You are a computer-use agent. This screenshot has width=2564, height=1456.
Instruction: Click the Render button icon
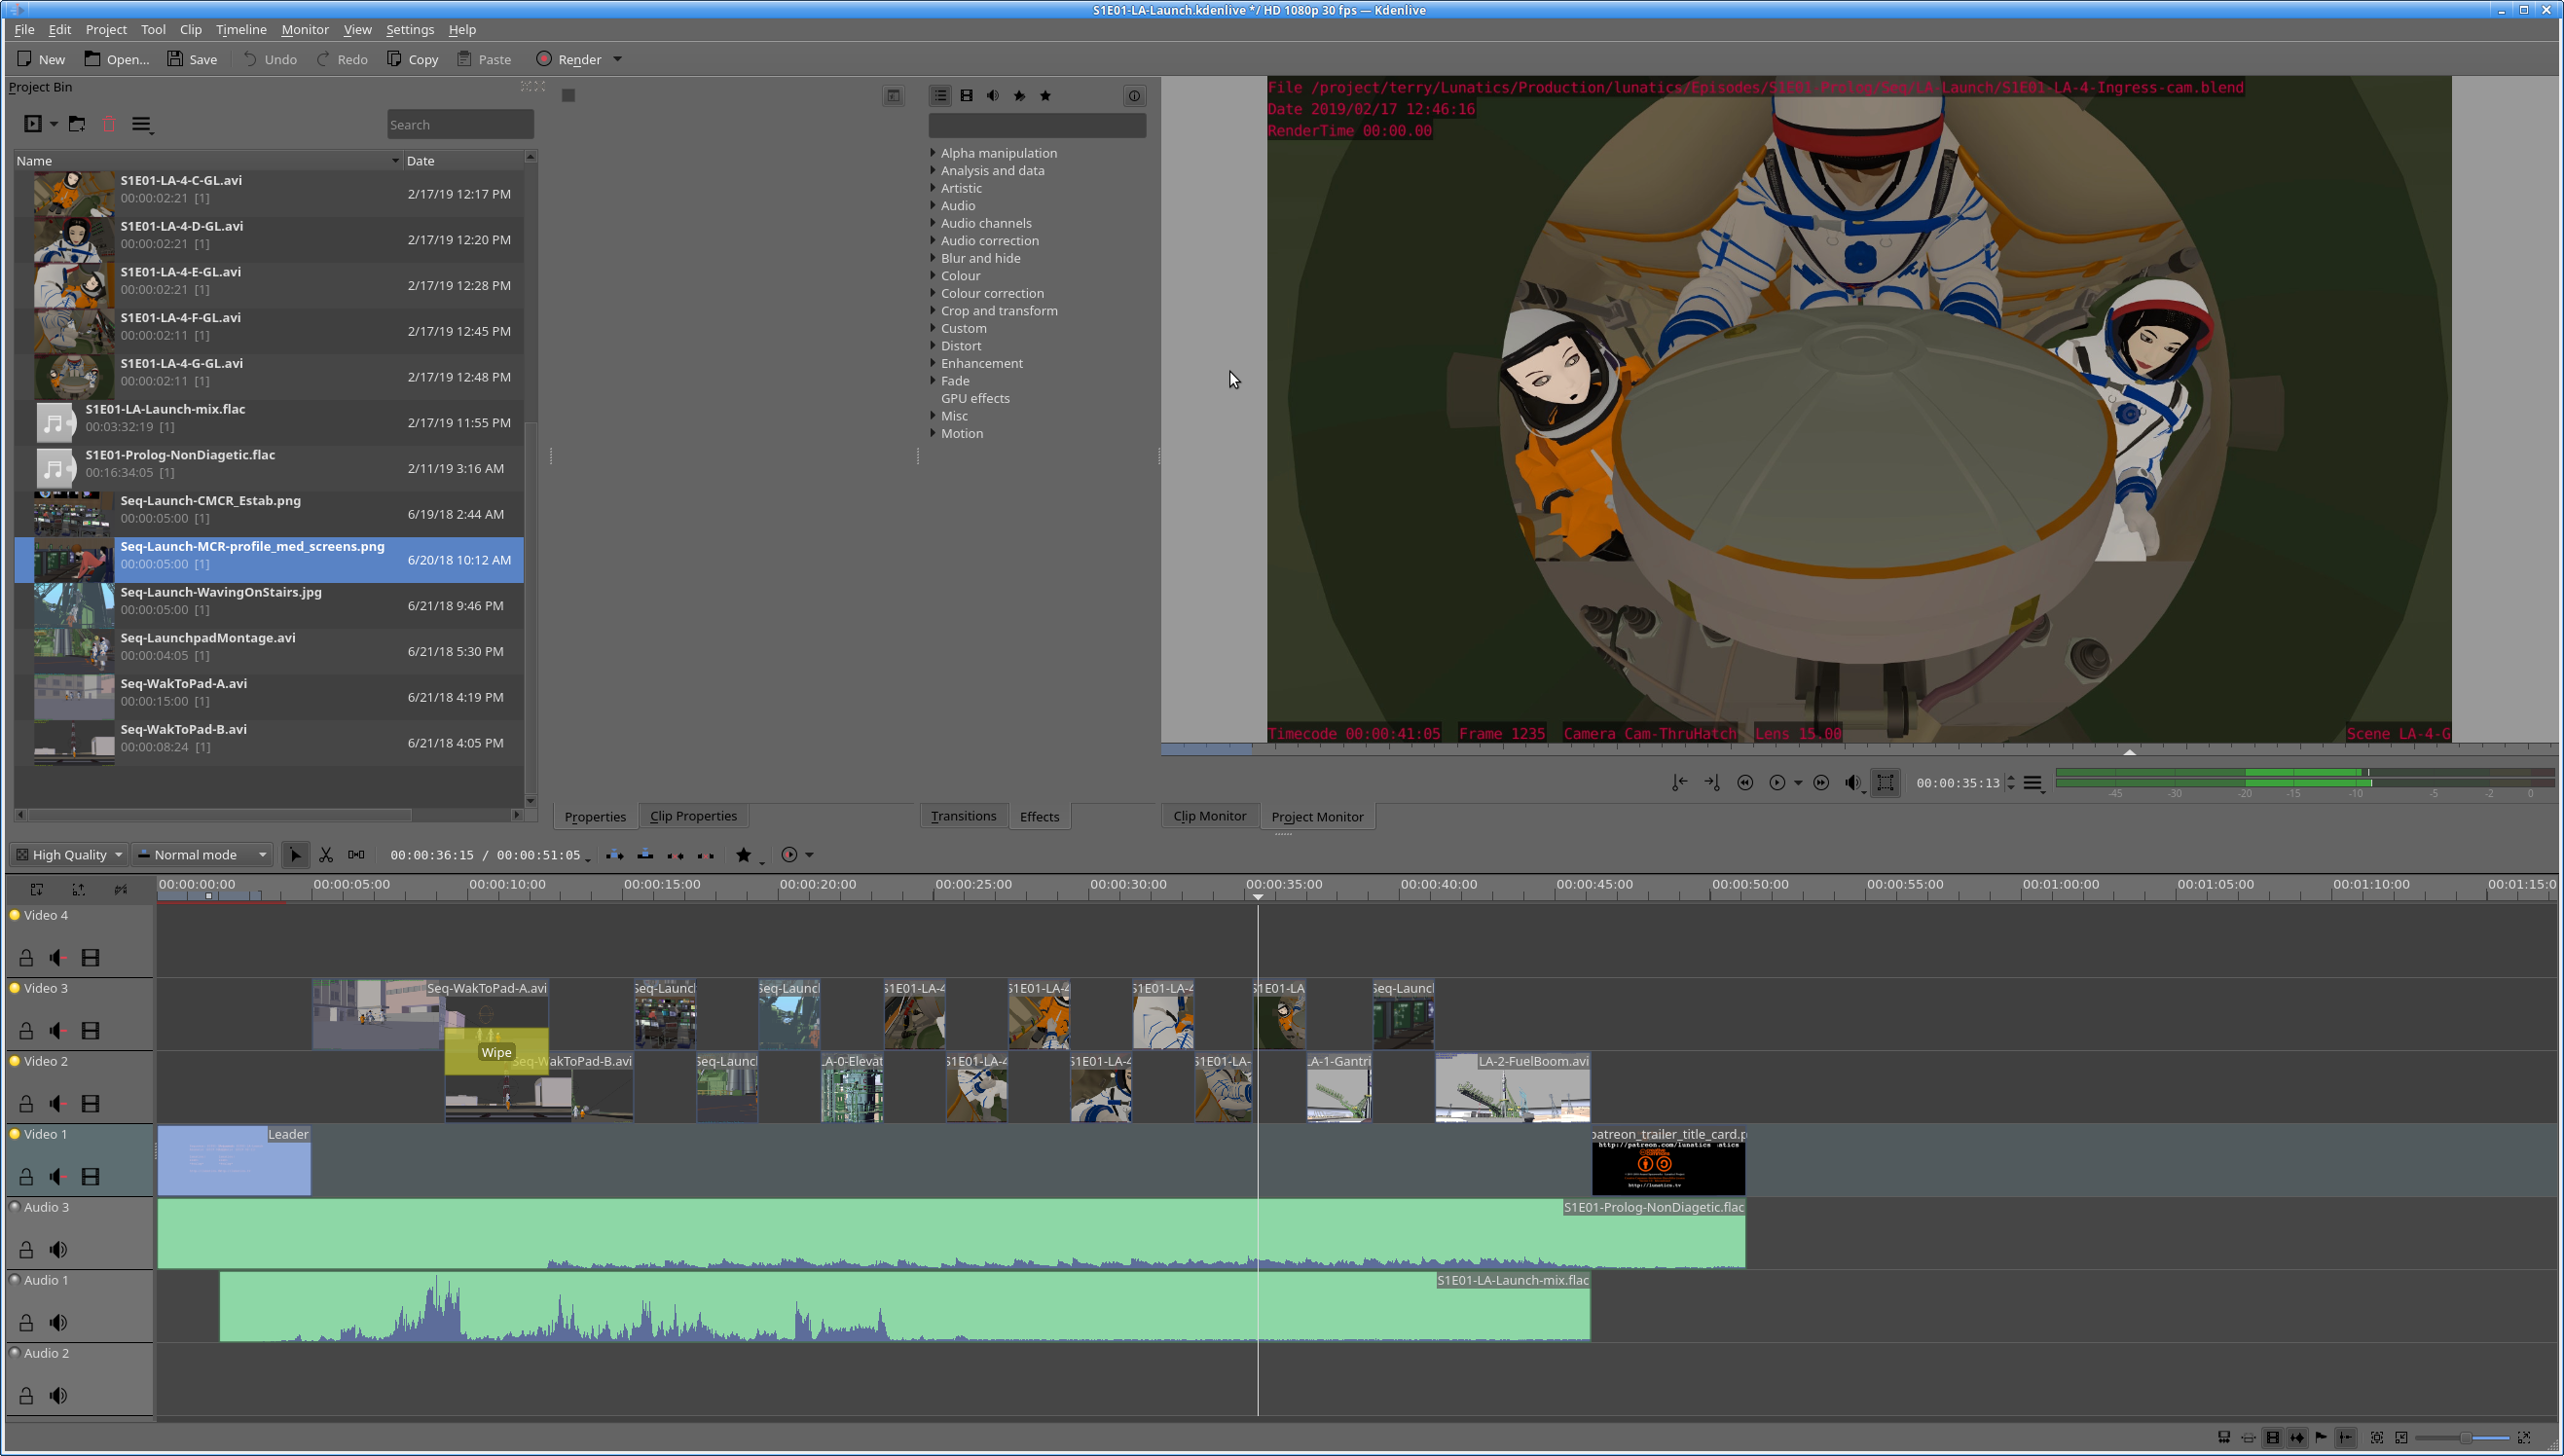pyautogui.click(x=544, y=59)
